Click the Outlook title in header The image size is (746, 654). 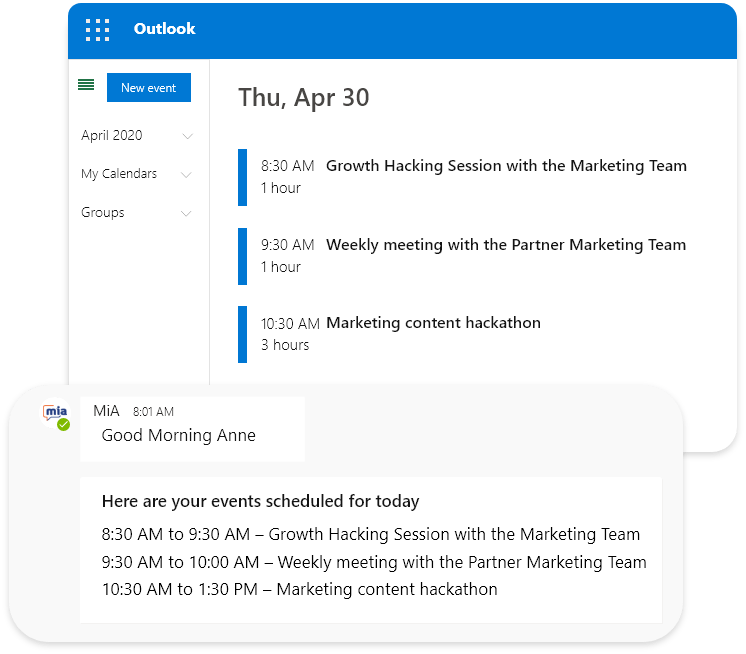point(165,29)
